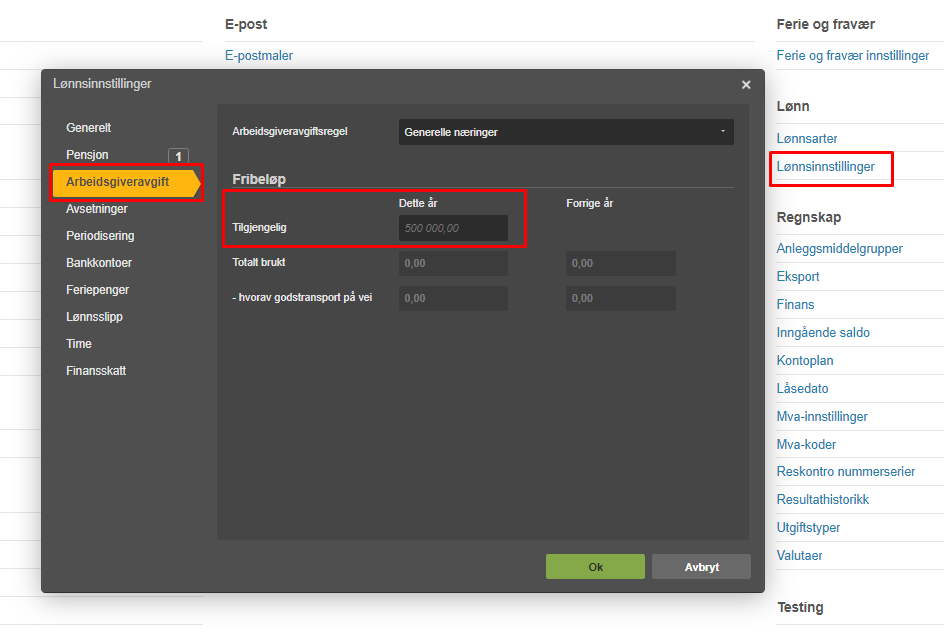The height and width of the screenshot is (633, 944).
Task: Click the Lønnsinnstillinger dialog title
Action: pos(102,84)
